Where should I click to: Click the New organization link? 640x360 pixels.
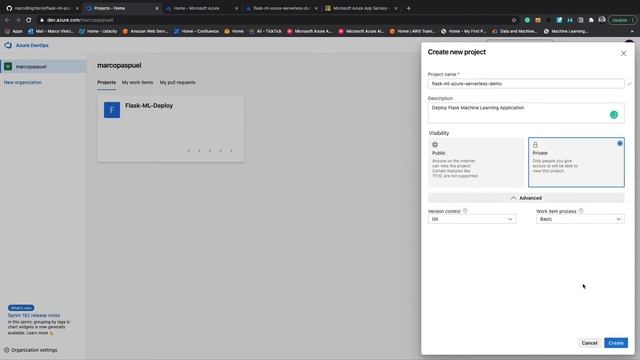pyautogui.click(x=22, y=82)
